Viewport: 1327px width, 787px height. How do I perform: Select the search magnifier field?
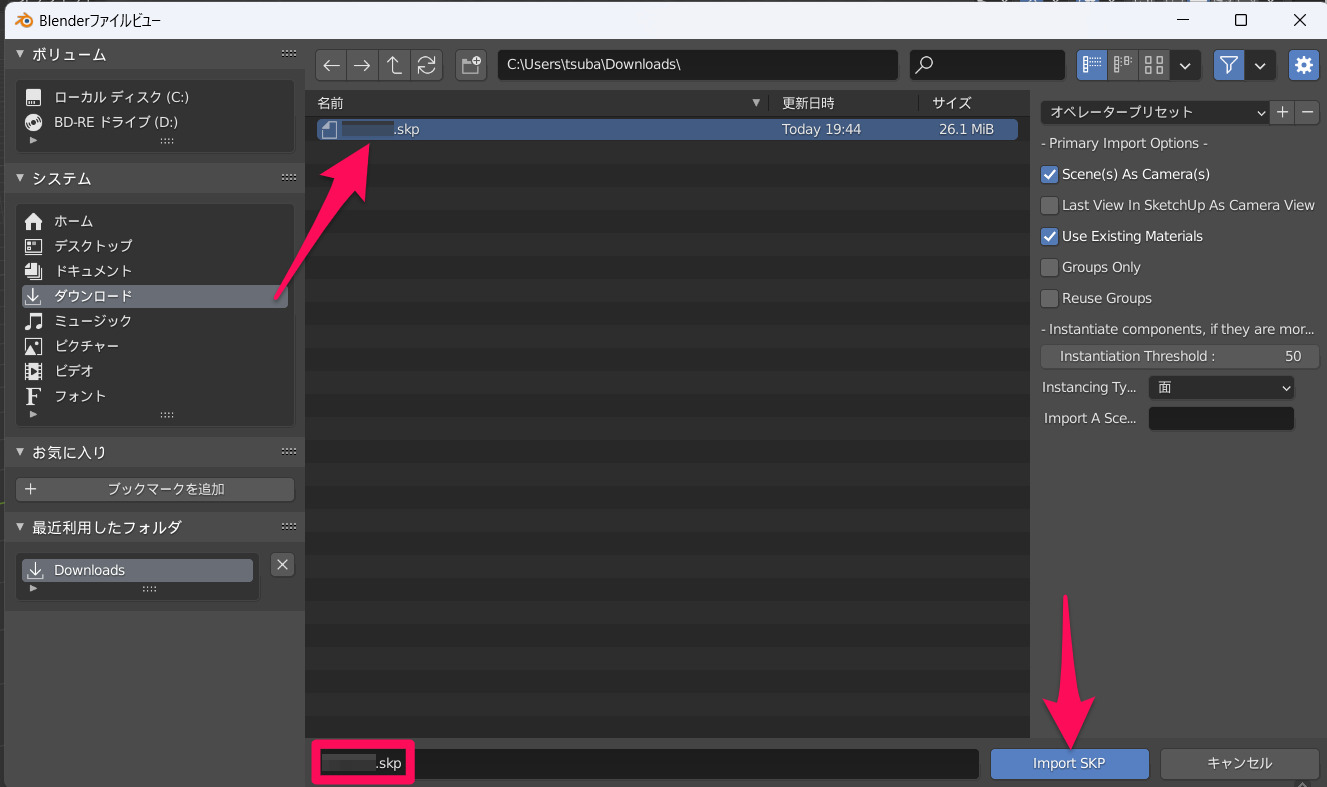tap(985, 65)
